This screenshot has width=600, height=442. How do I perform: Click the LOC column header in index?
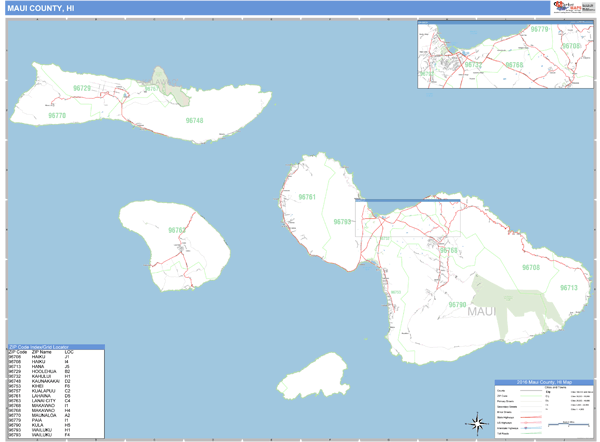(69, 352)
